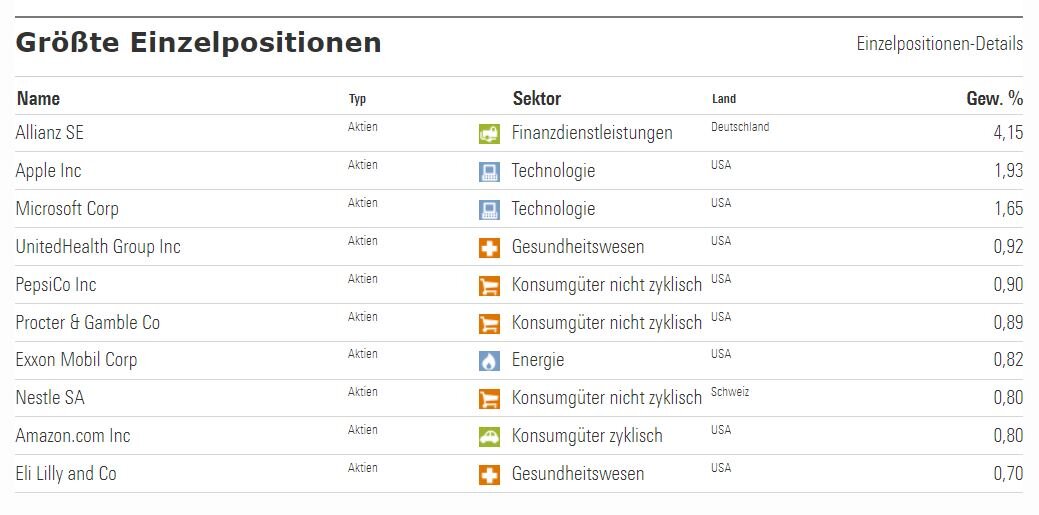The width and height of the screenshot is (1039, 515).
Task: Click Procter & Gamble's shopping cart sector icon
Action: point(489,324)
